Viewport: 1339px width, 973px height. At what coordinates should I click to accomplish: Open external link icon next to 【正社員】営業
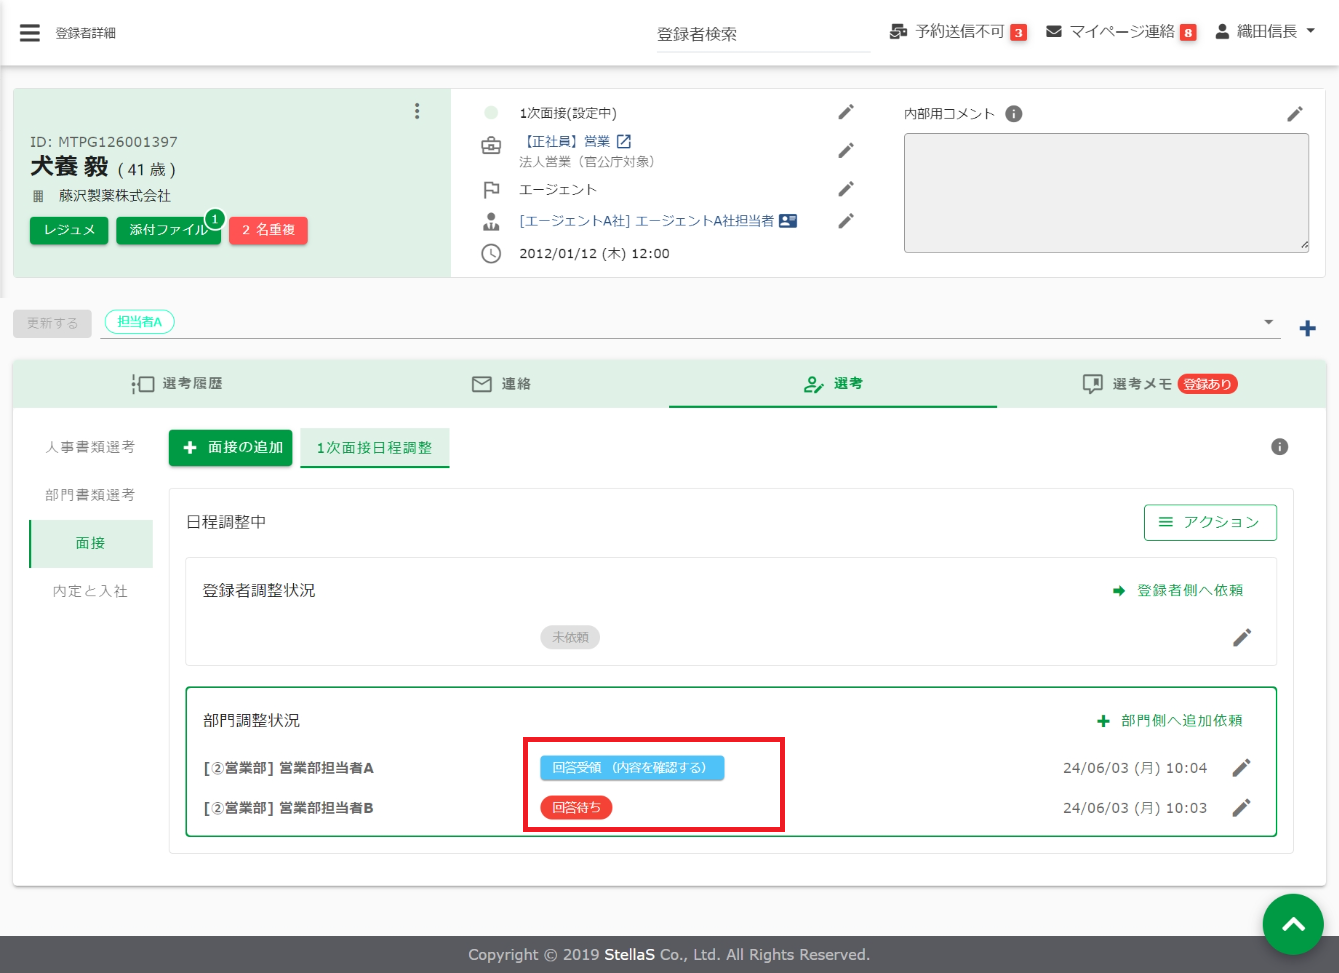tap(624, 142)
